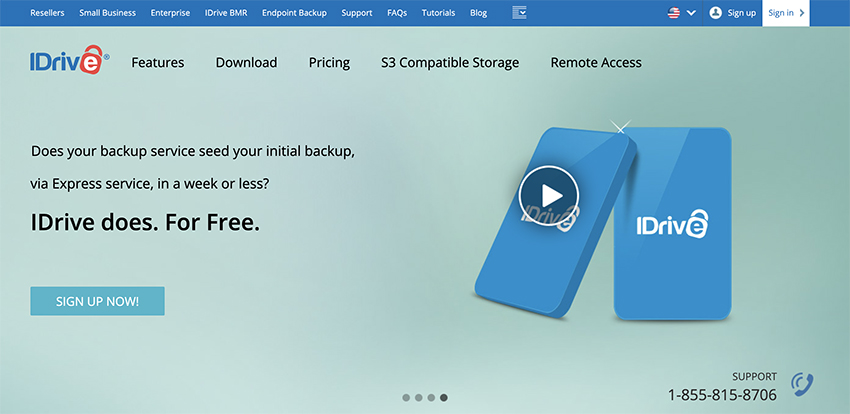Click the support phone handset icon
This screenshot has width=850, height=414.
[x=802, y=384]
